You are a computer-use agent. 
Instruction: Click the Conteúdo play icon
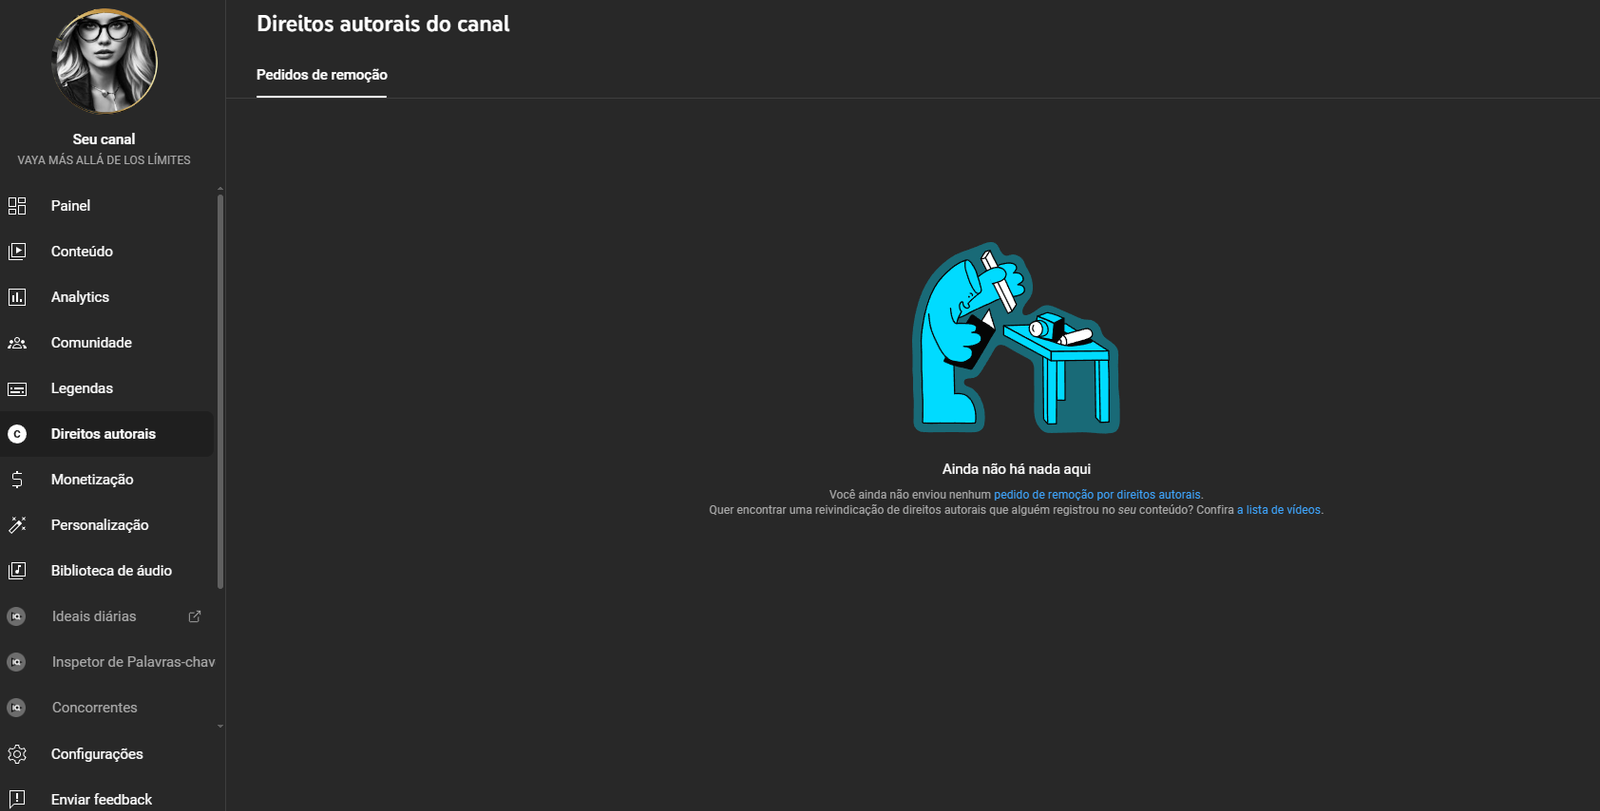click(17, 251)
